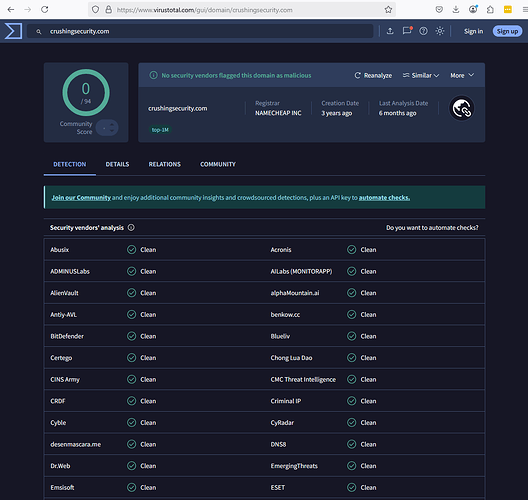Click the globe link domain icon
528x500 pixels.
point(462,108)
